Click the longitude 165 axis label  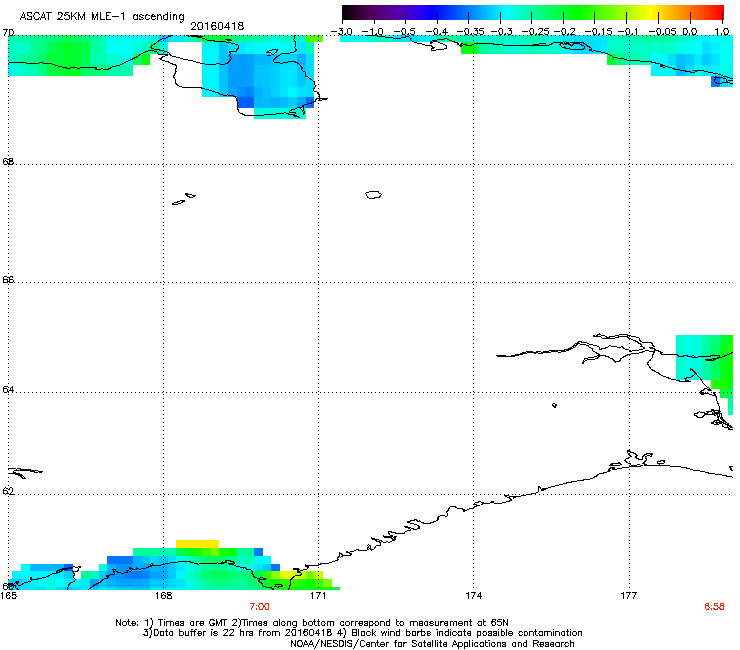point(8,596)
